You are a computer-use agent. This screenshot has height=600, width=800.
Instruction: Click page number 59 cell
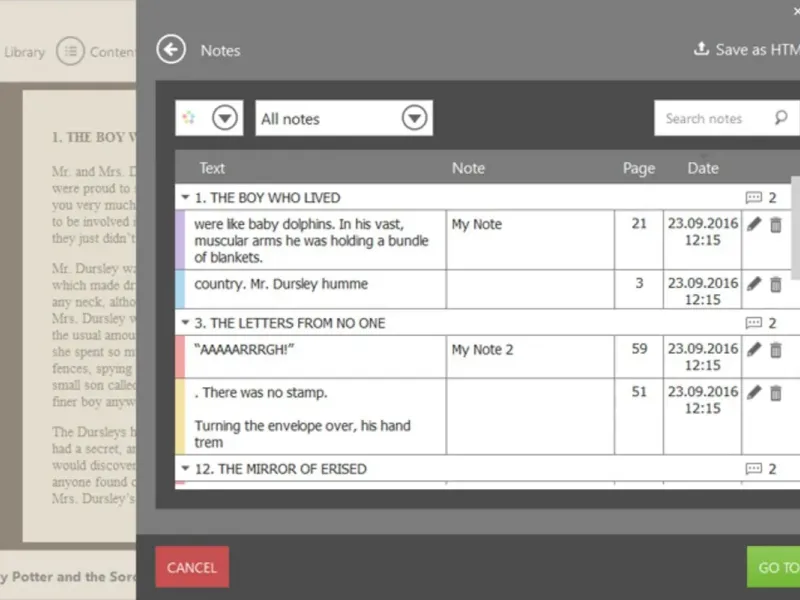pyautogui.click(x=639, y=357)
